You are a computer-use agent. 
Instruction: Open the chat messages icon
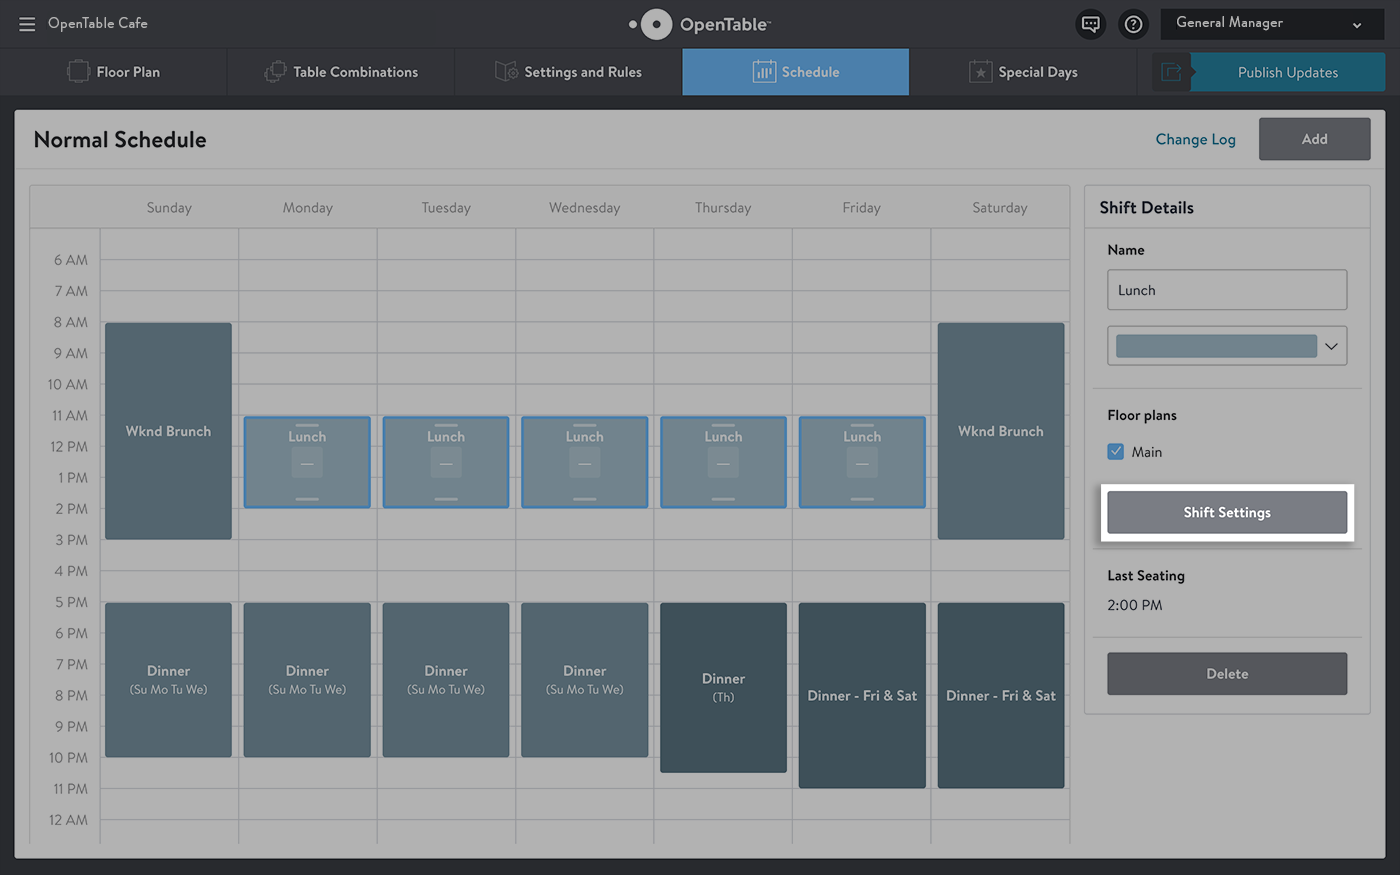[1091, 24]
